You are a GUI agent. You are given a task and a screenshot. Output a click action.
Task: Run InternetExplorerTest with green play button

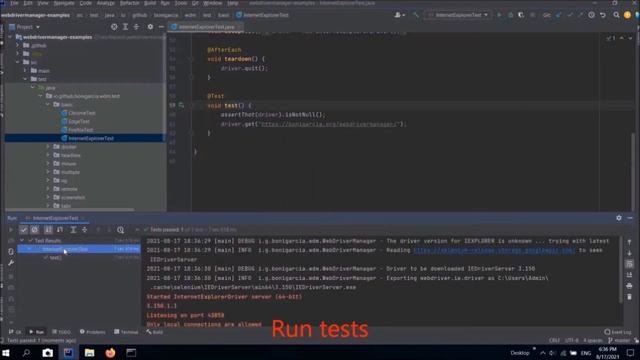coord(499,15)
